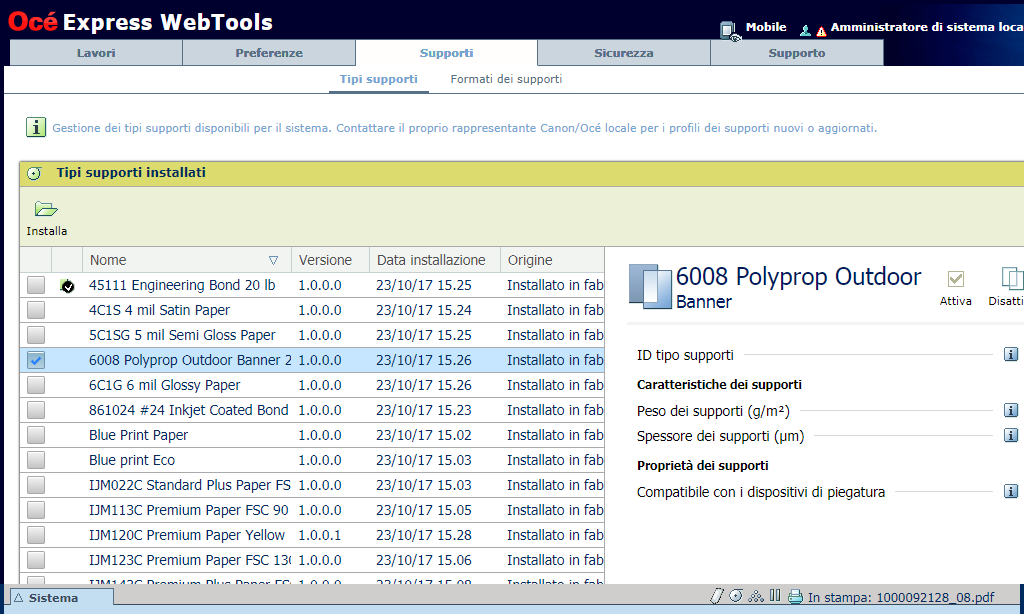Image resolution: width=1024 pixels, height=614 pixels.
Task: Click the Caratteristiche dei supporti heading
Action: (719, 385)
